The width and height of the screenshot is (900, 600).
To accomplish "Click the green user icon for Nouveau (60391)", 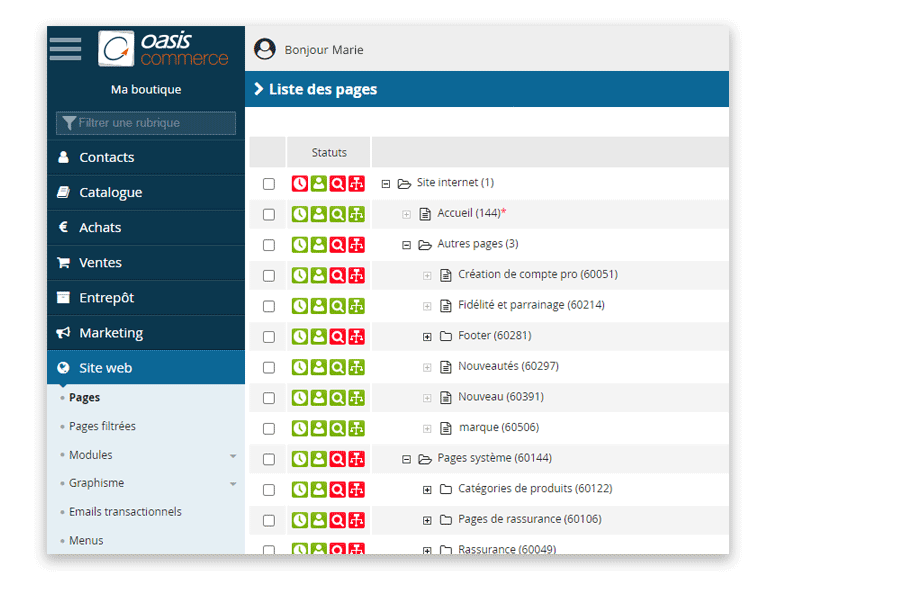I will point(319,398).
